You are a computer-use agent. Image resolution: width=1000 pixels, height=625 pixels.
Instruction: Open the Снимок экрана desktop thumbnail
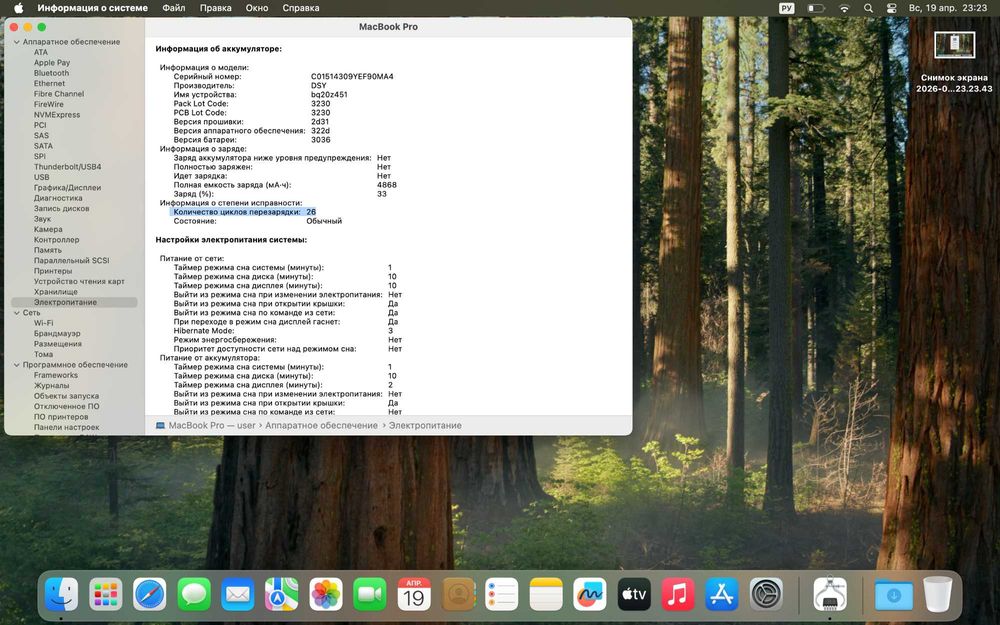tap(954, 45)
